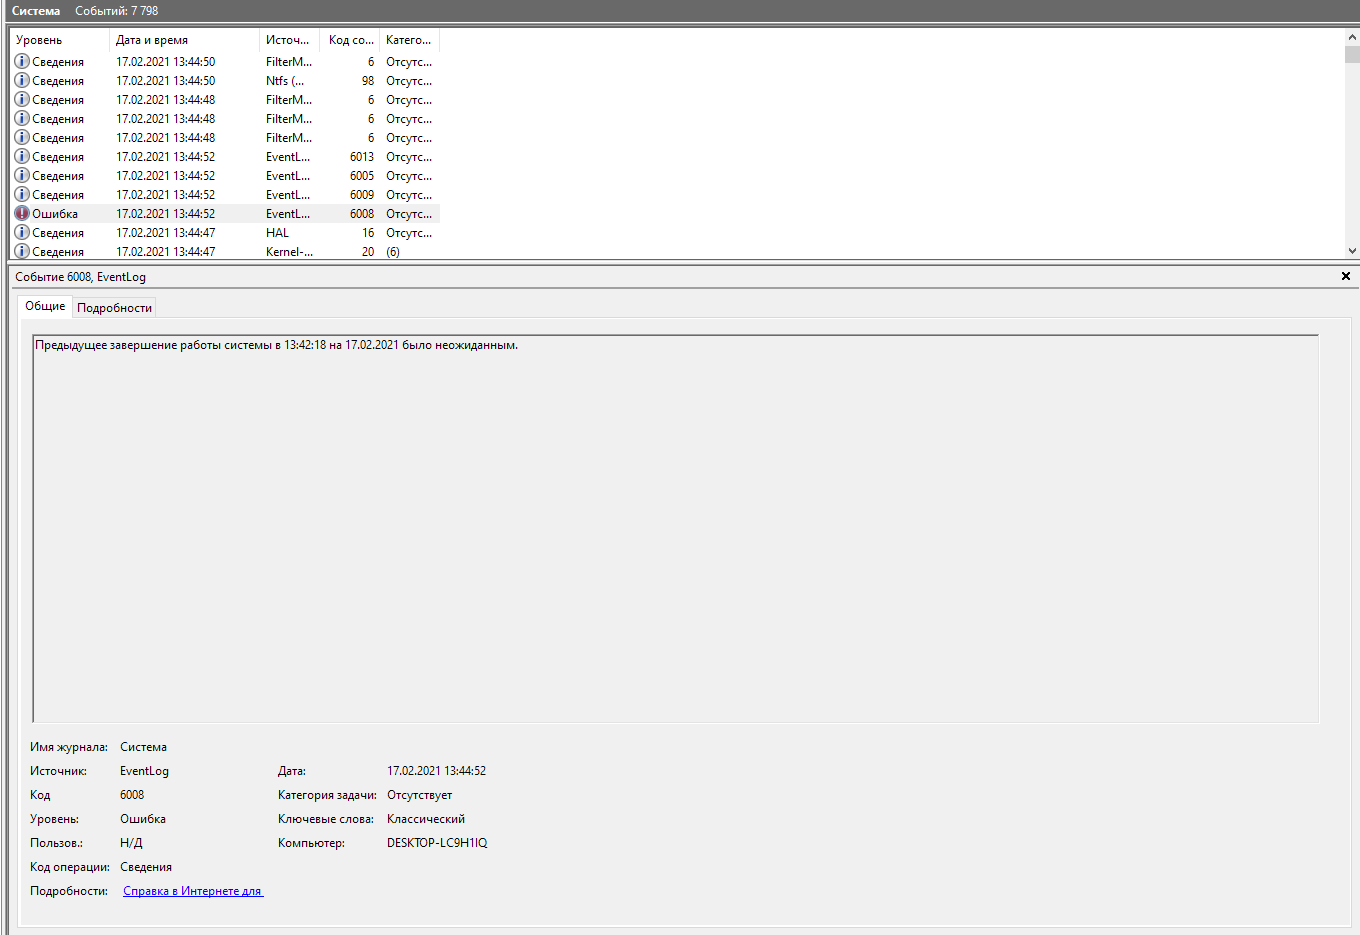Select the event code 6013 cell
Image resolution: width=1360 pixels, height=935 pixels.
coord(362,157)
